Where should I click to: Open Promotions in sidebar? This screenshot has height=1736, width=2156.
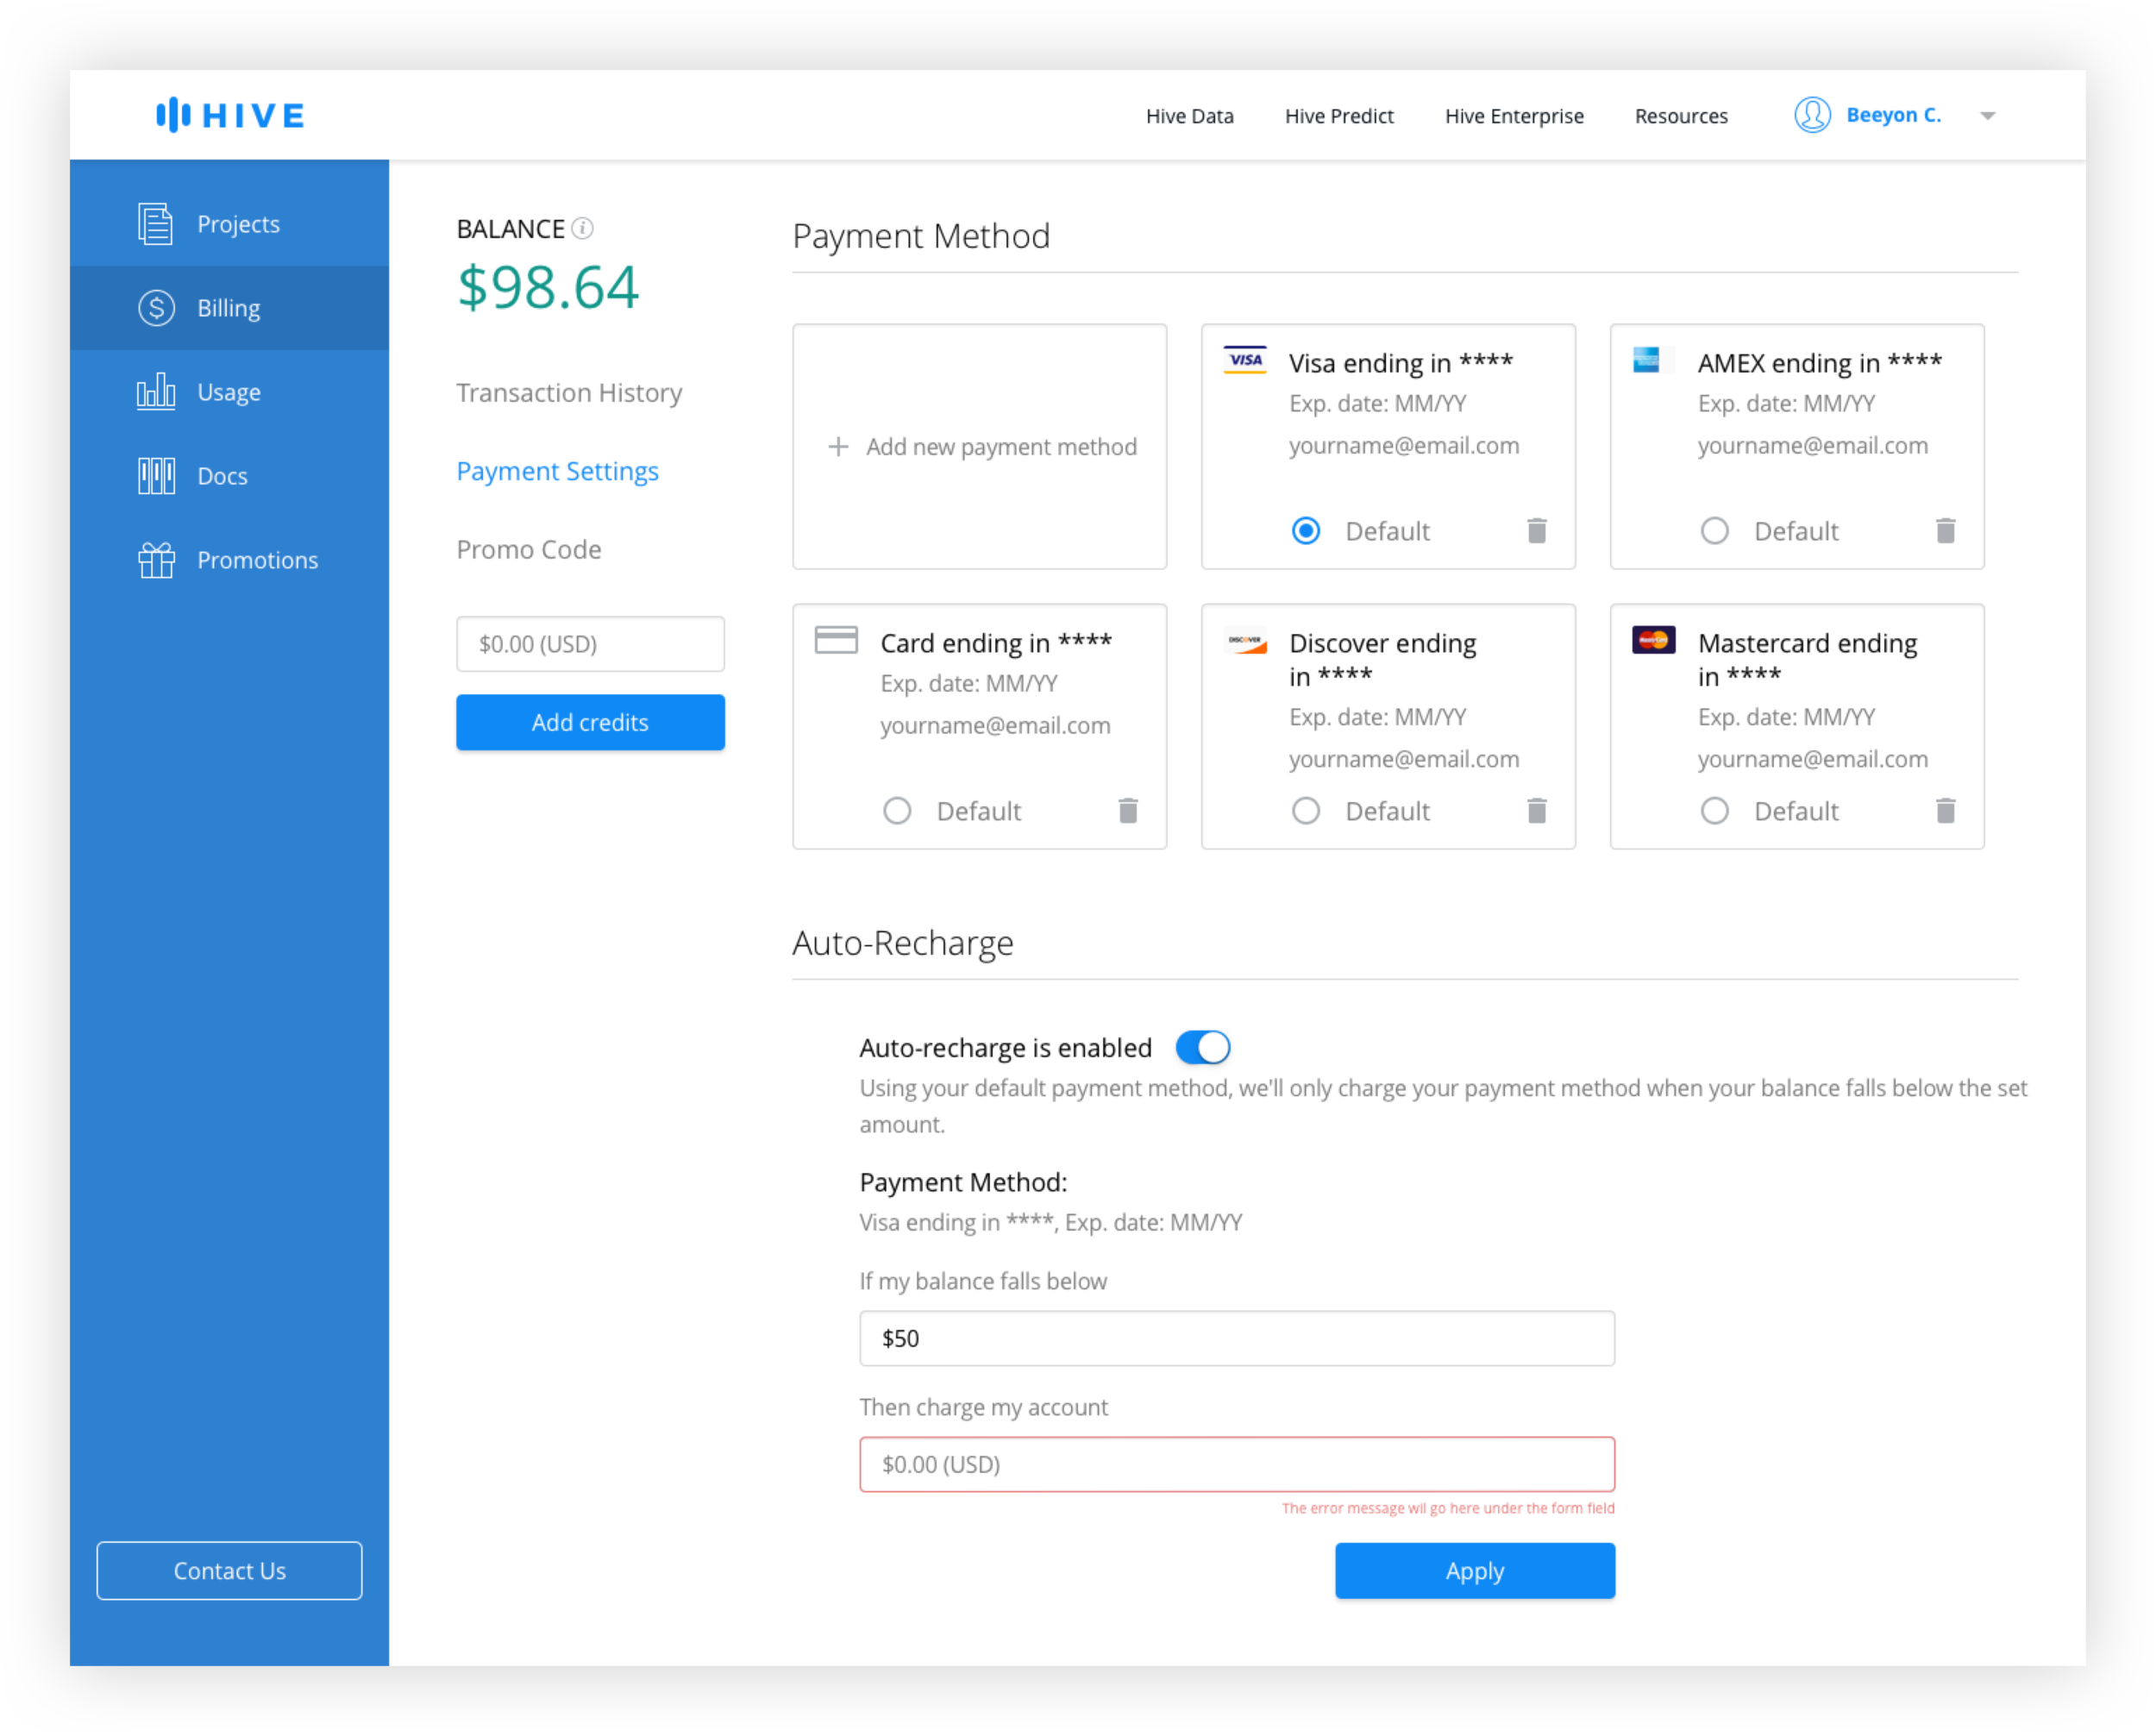[229, 559]
